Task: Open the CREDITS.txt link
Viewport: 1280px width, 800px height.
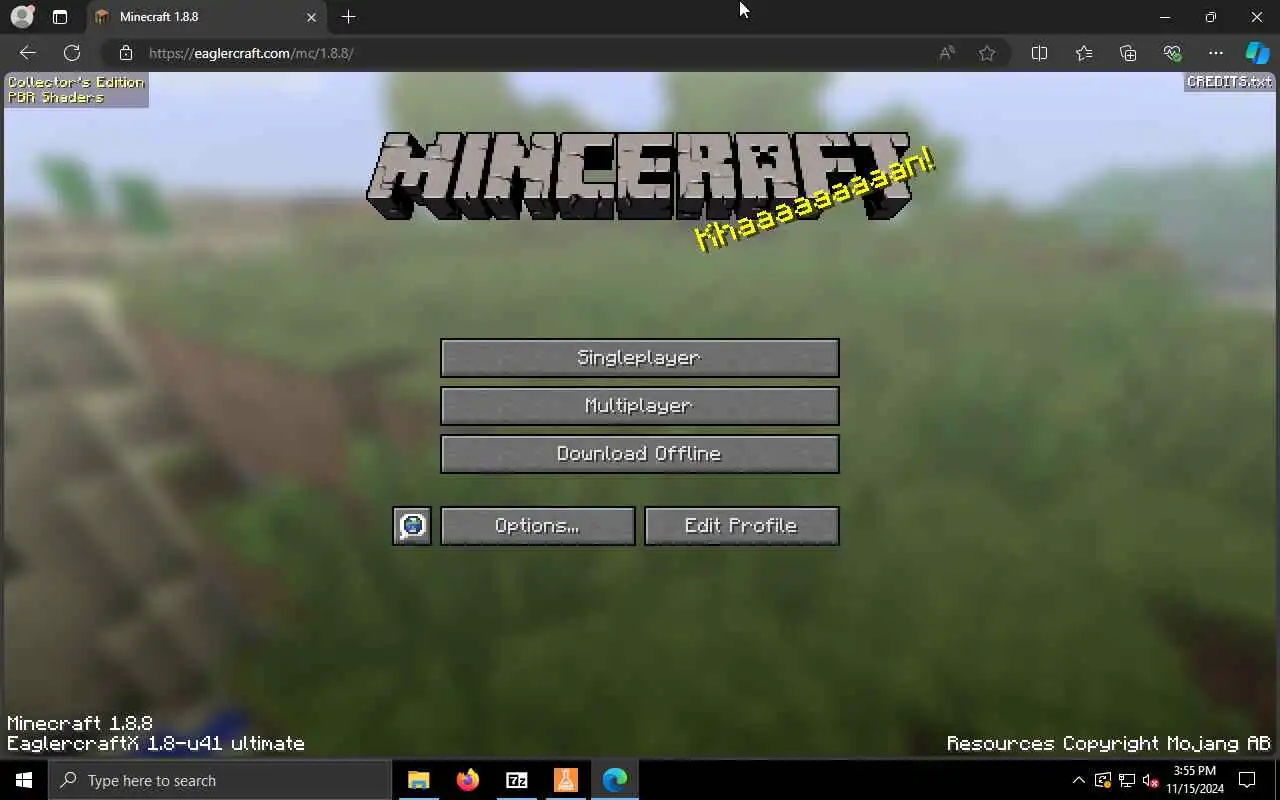Action: pyautogui.click(x=1230, y=82)
